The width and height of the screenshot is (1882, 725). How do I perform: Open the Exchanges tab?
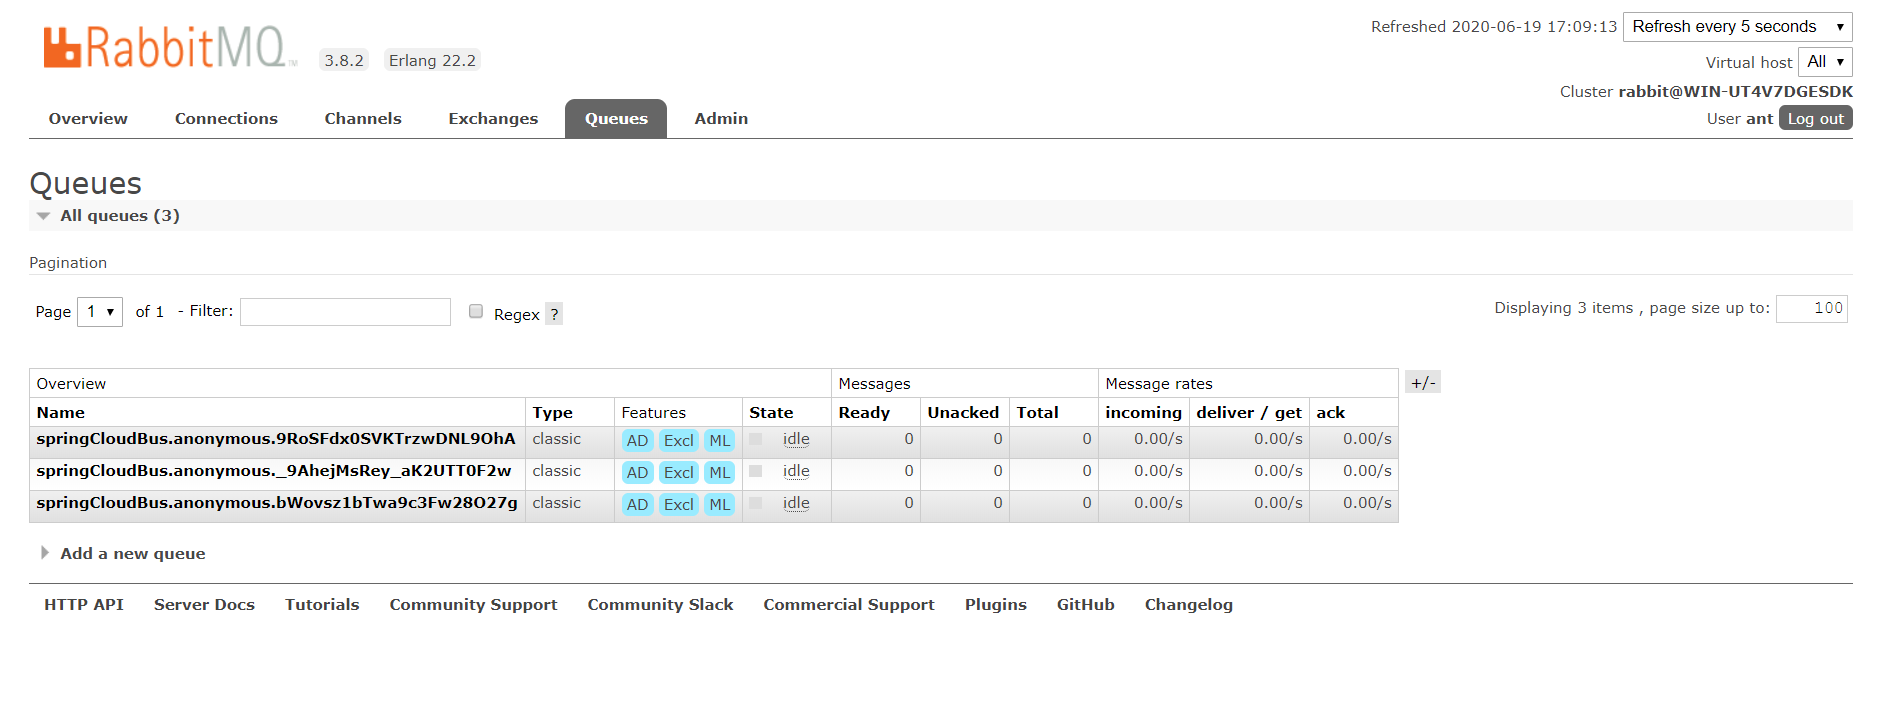click(493, 118)
